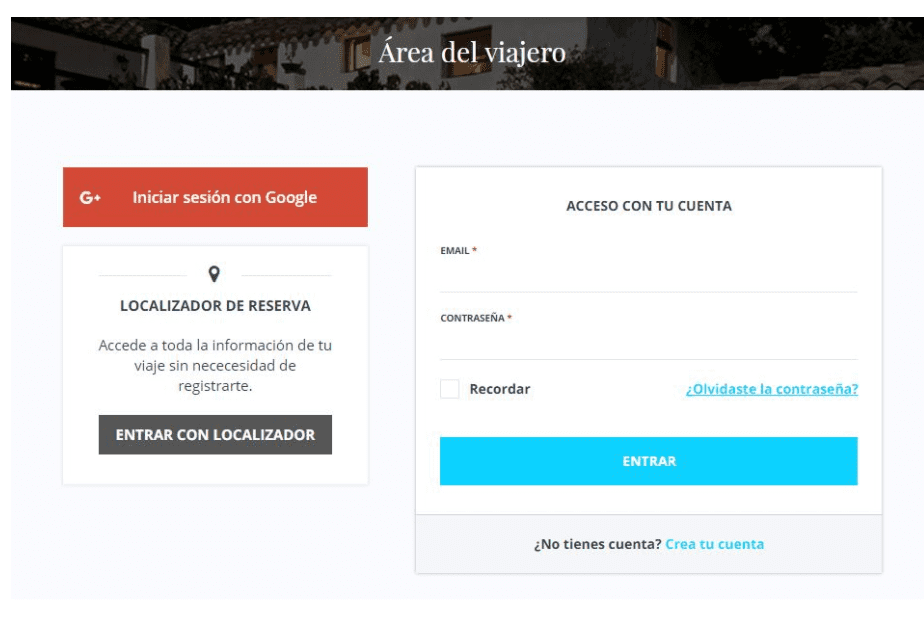The width and height of the screenshot is (924, 617).
Task: Click the 'CONTRASEÑA' field label
Action: pyautogui.click(x=472, y=319)
